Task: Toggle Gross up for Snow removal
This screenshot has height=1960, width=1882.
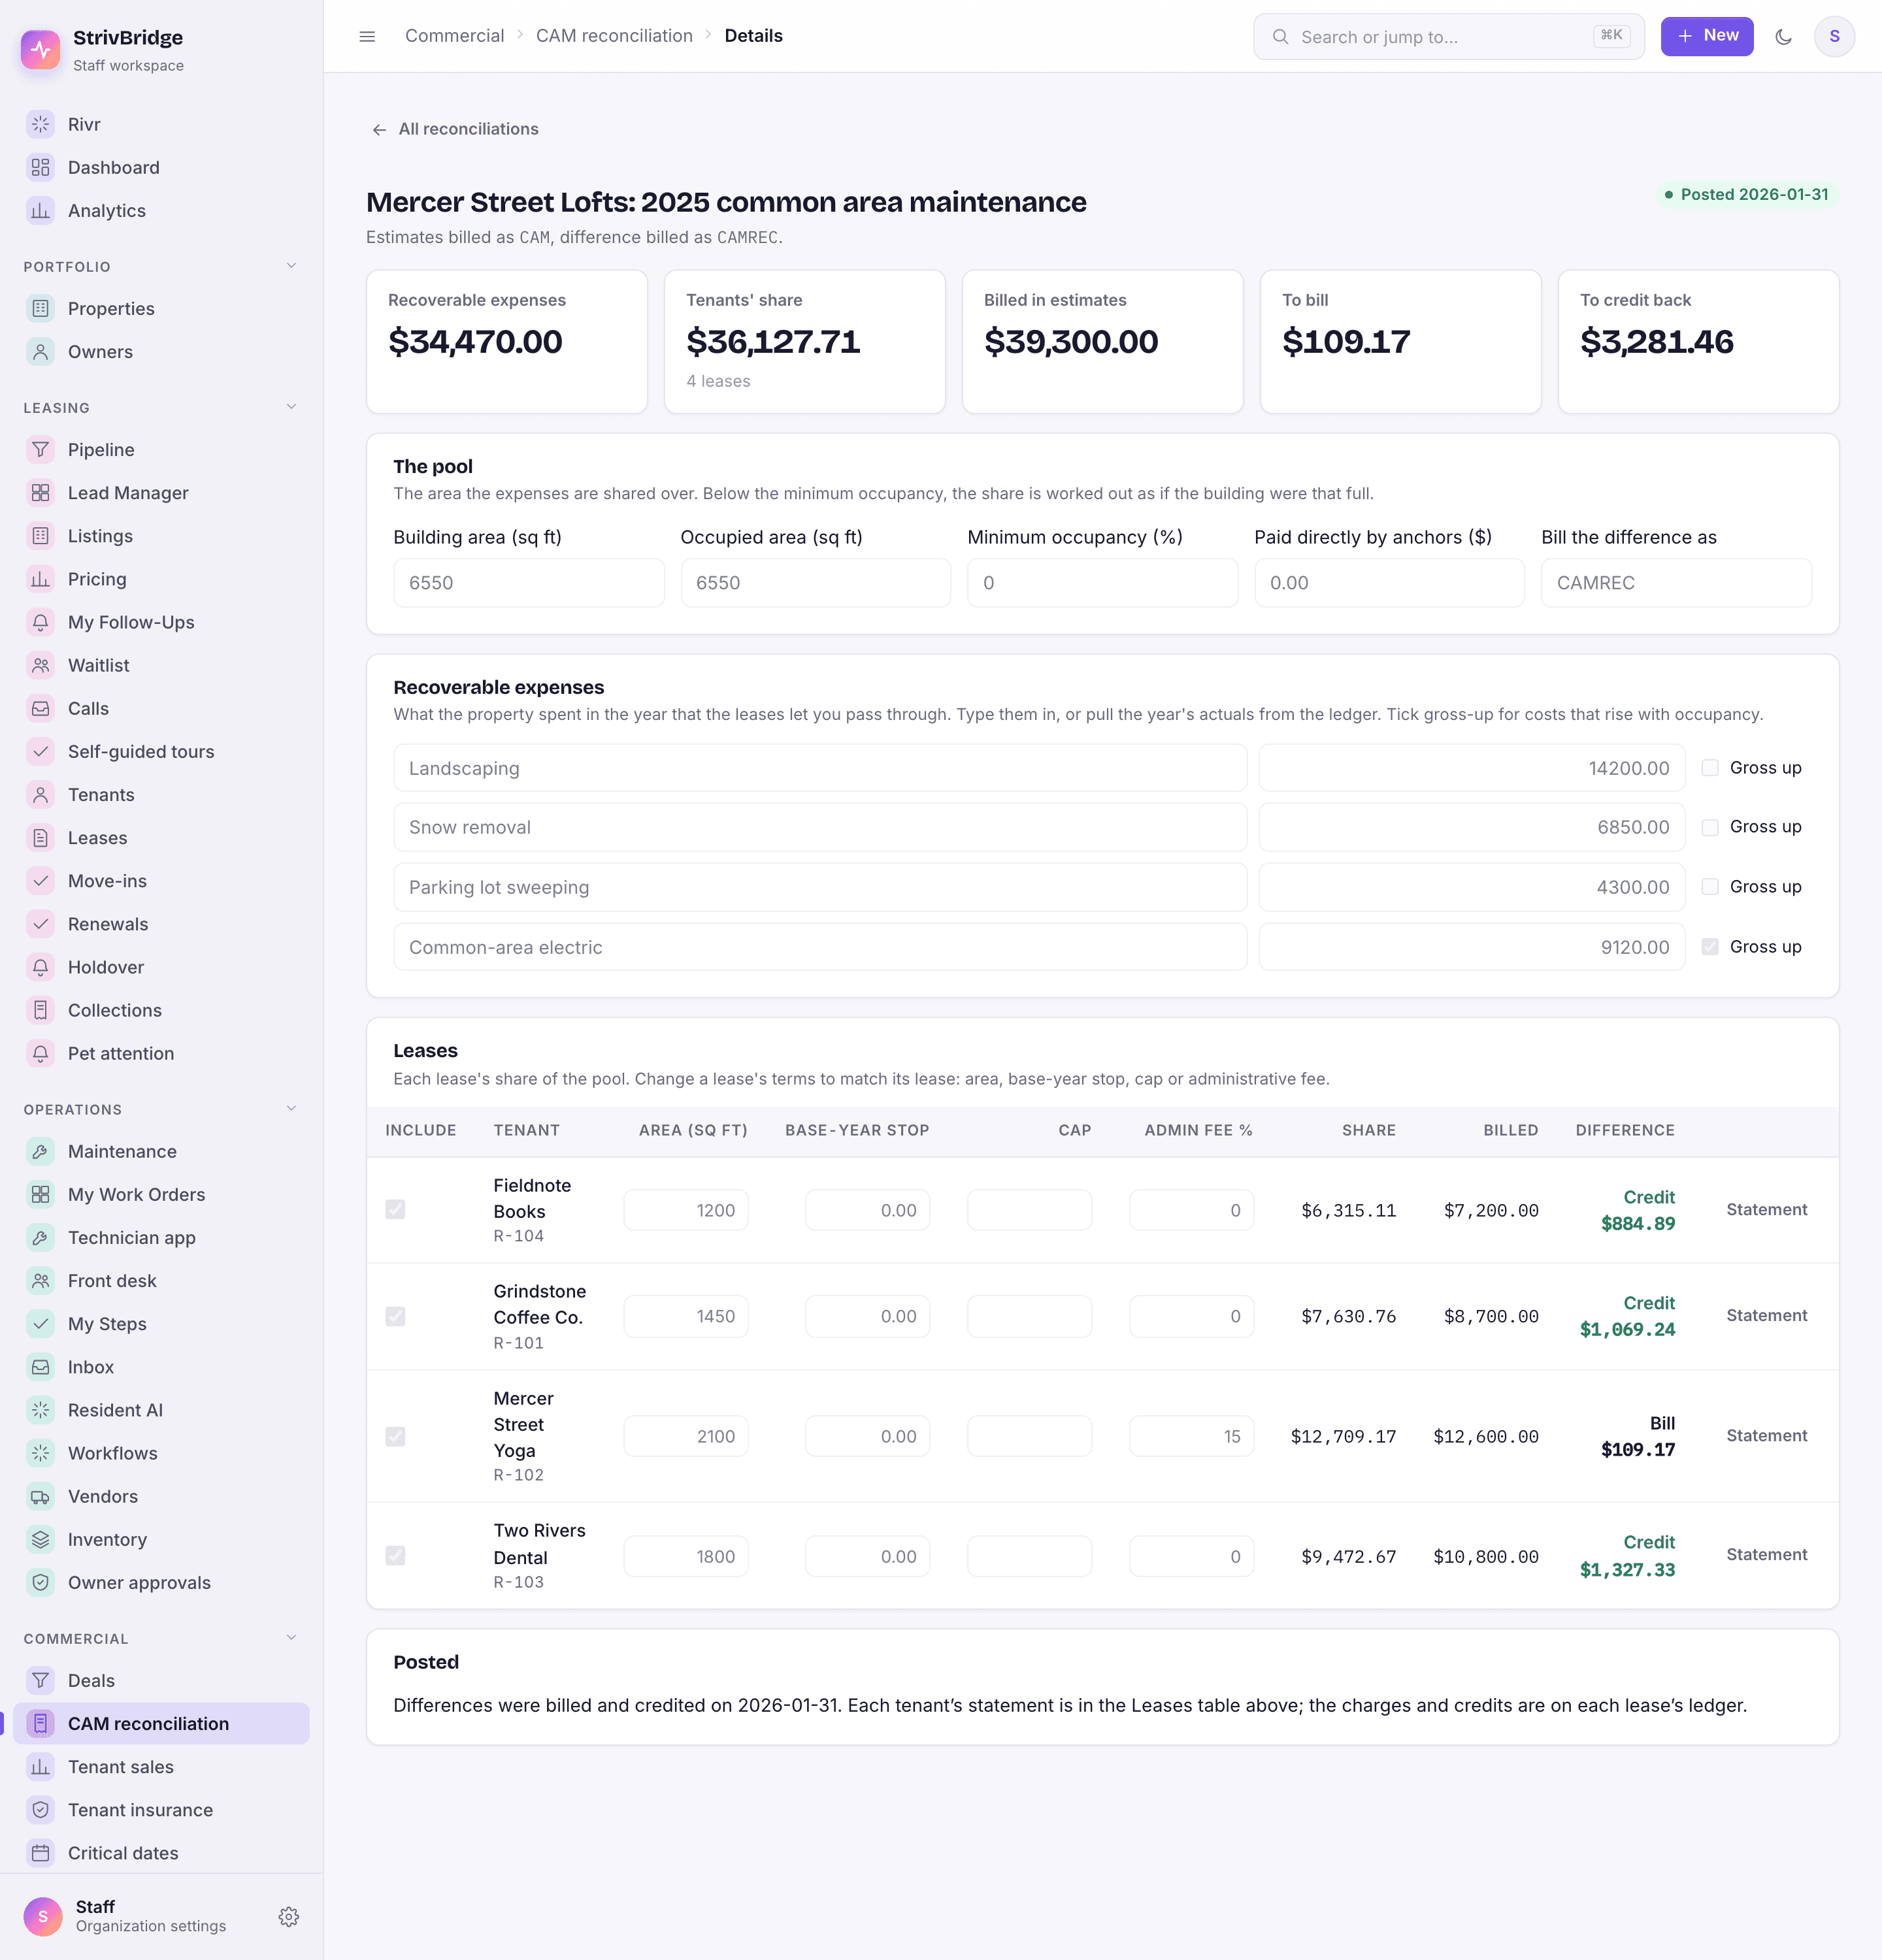Action: click(1710, 827)
